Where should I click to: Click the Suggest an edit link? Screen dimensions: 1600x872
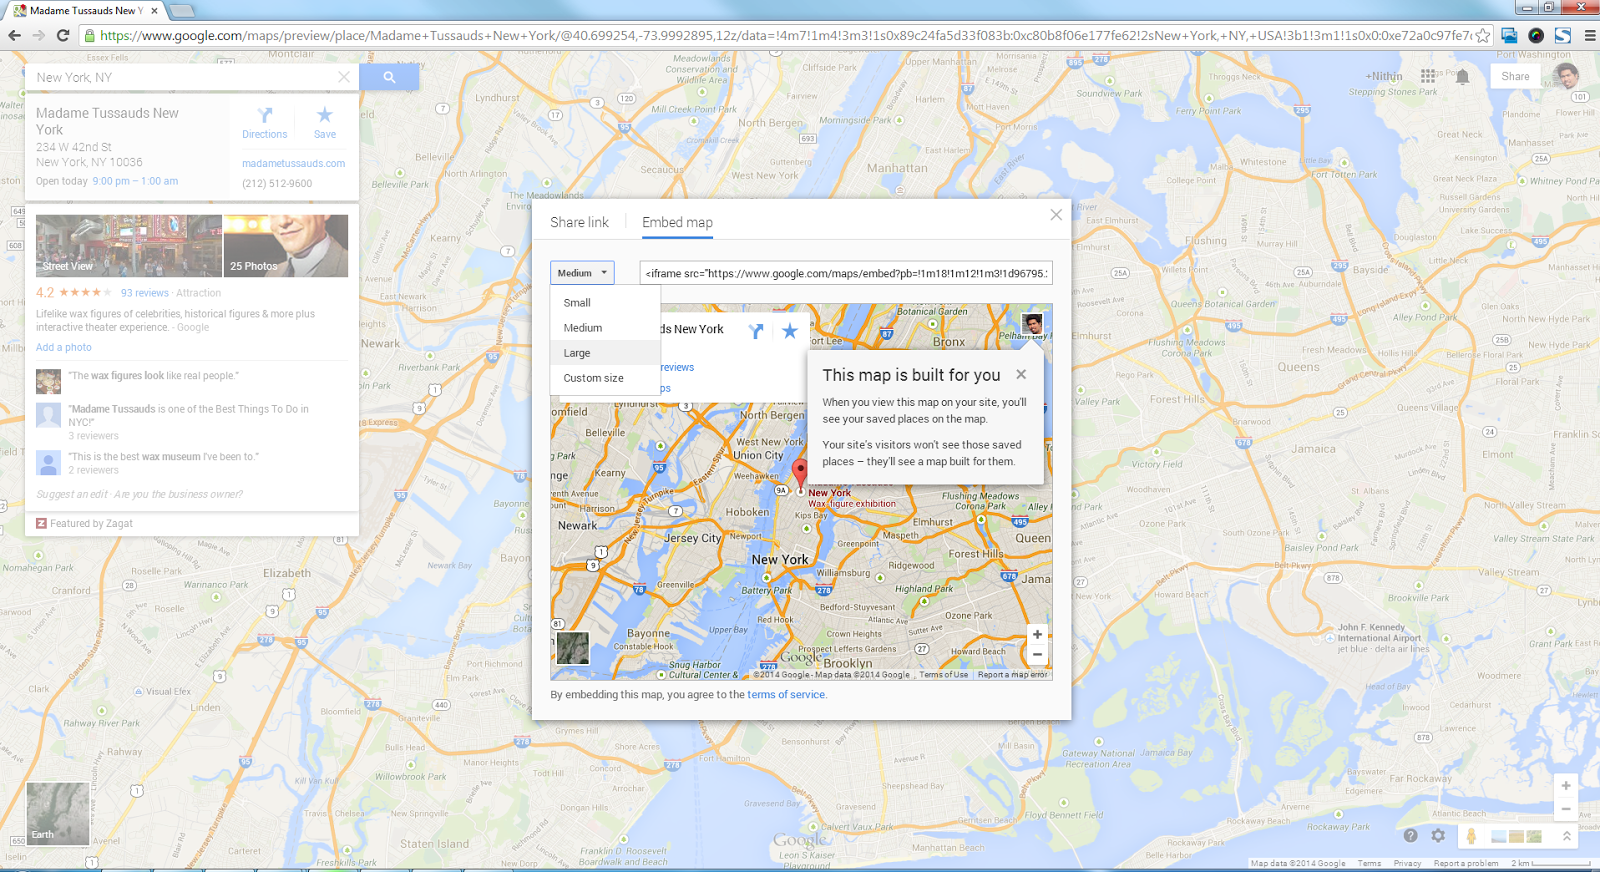coord(72,494)
